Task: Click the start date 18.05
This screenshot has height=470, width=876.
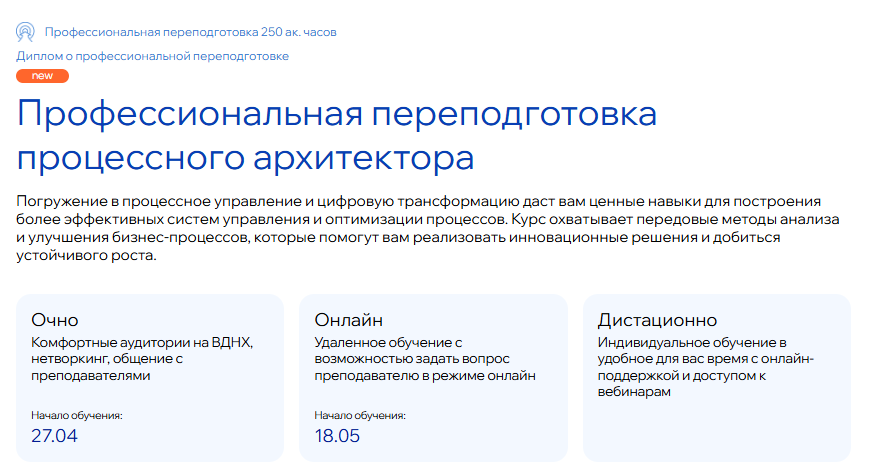Action: 337,435
